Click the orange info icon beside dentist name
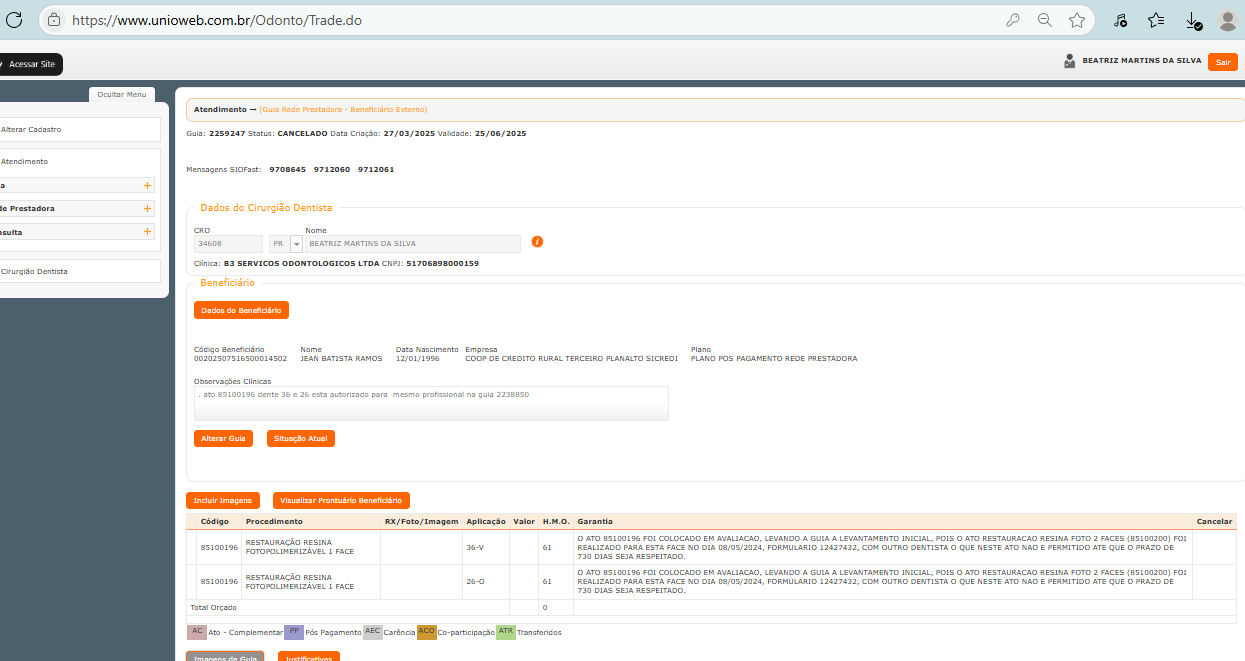This screenshot has width=1245, height=661. pyautogui.click(x=537, y=242)
